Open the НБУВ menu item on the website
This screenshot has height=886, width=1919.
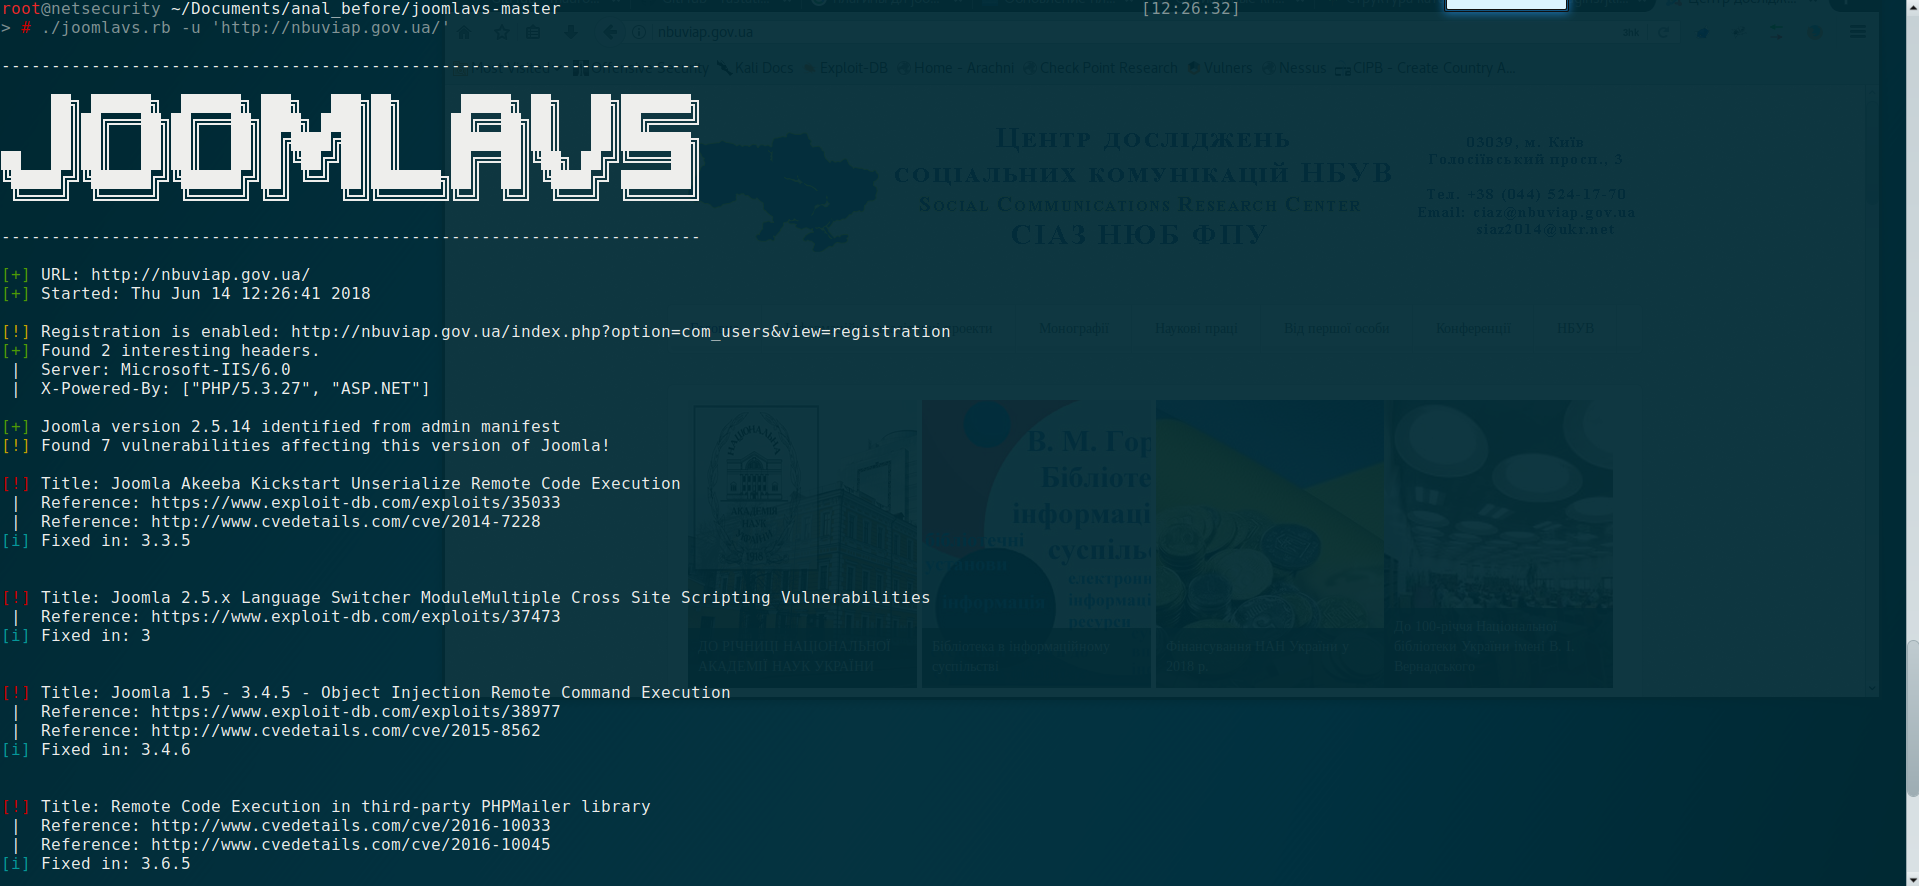[x=1575, y=328]
